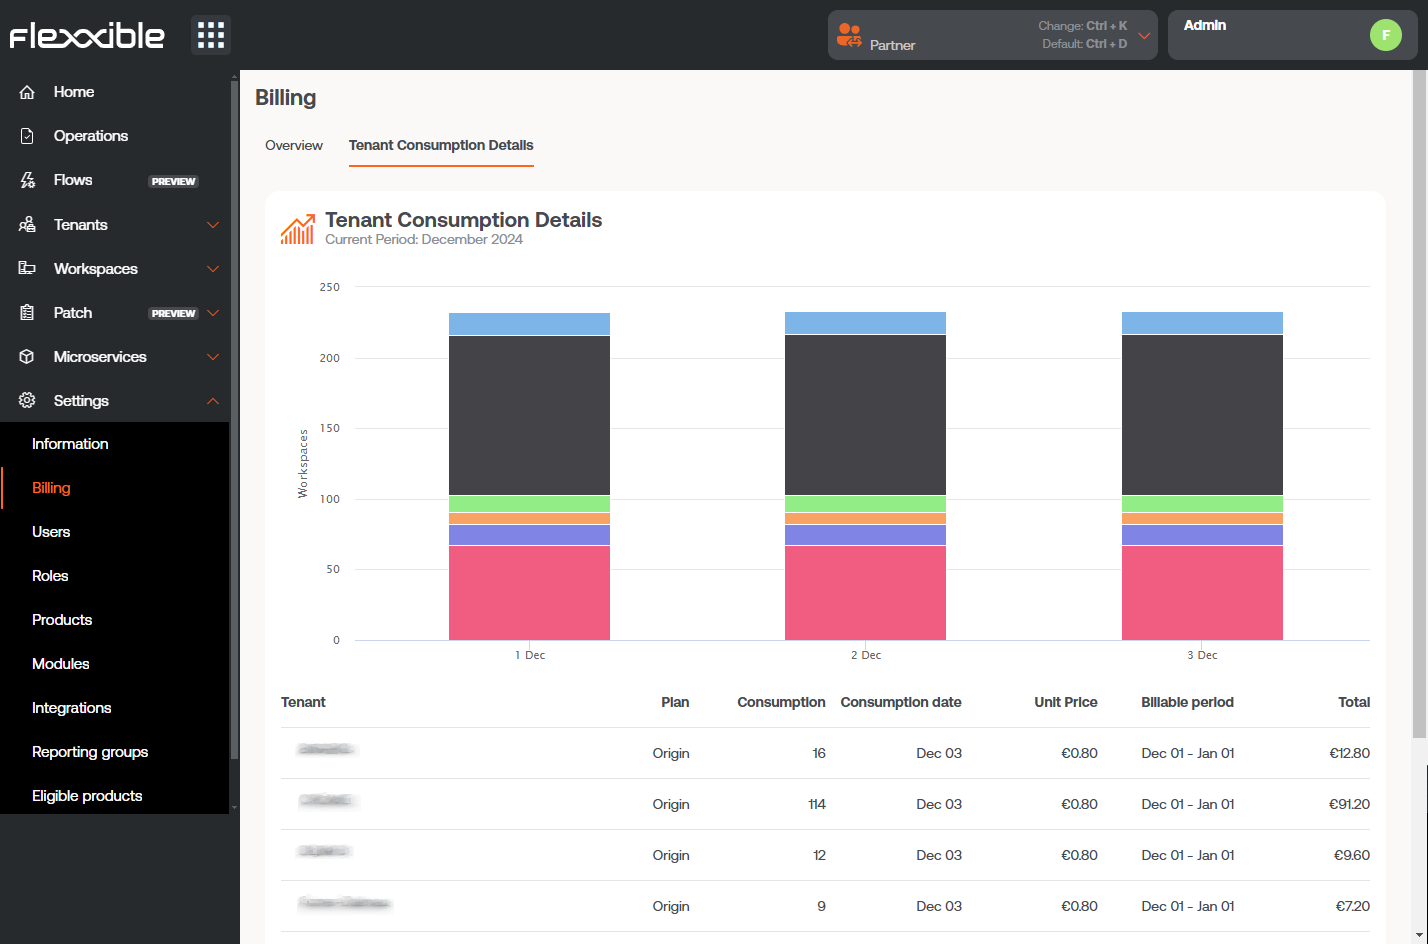
Task: Click the dark gray segment of 2 Dec bar
Action: pyautogui.click(x=865, y=415)
